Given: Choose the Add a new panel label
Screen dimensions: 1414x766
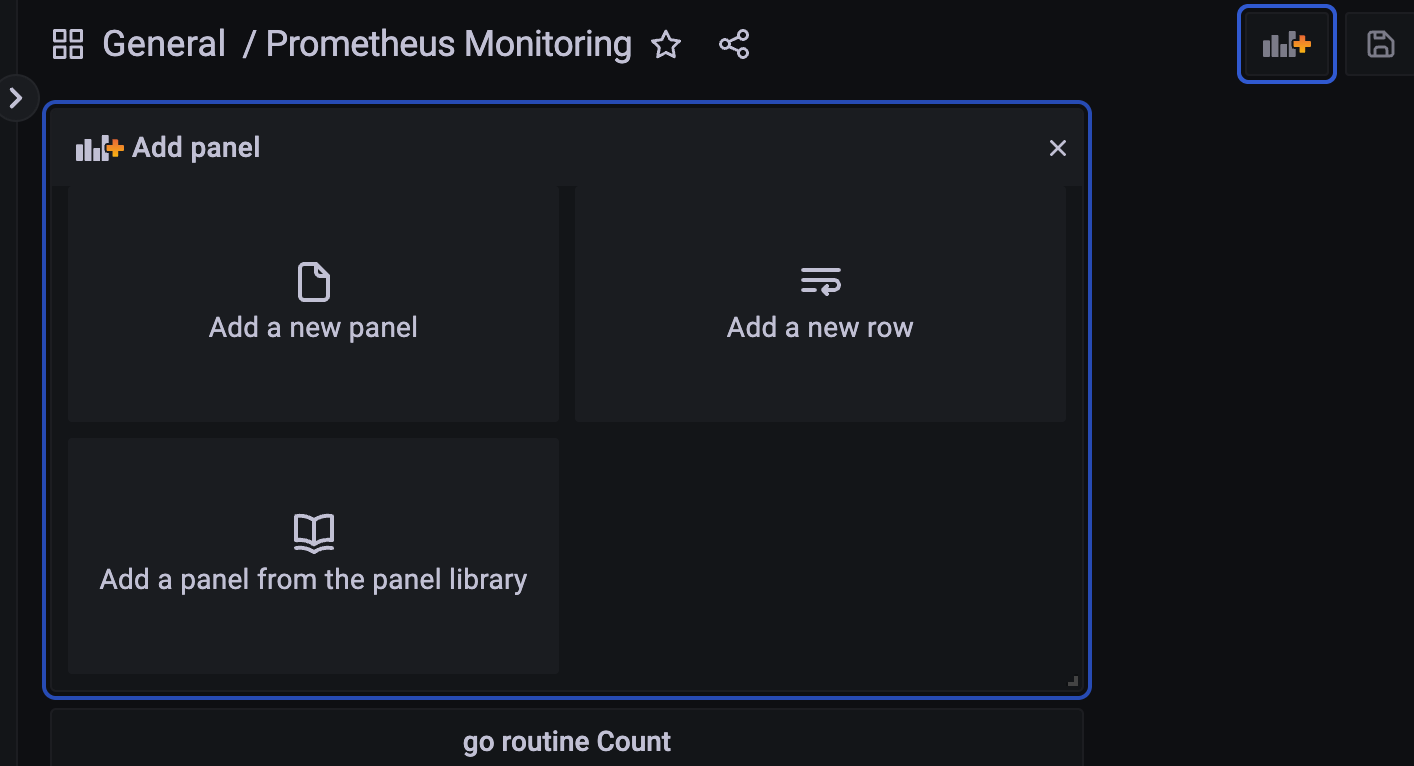Looking at the screenshot, I should [x=313, y=328].
